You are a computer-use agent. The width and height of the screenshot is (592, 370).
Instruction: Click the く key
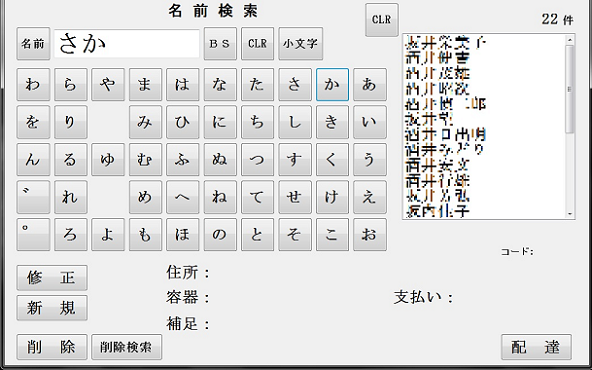(x=332, y=159)
